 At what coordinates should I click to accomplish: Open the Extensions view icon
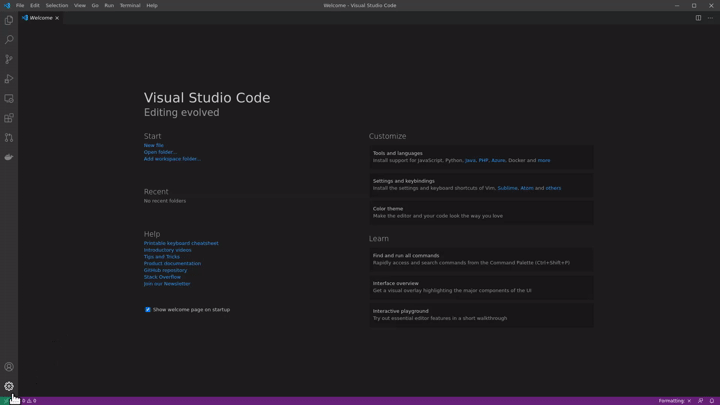(9, 118)
